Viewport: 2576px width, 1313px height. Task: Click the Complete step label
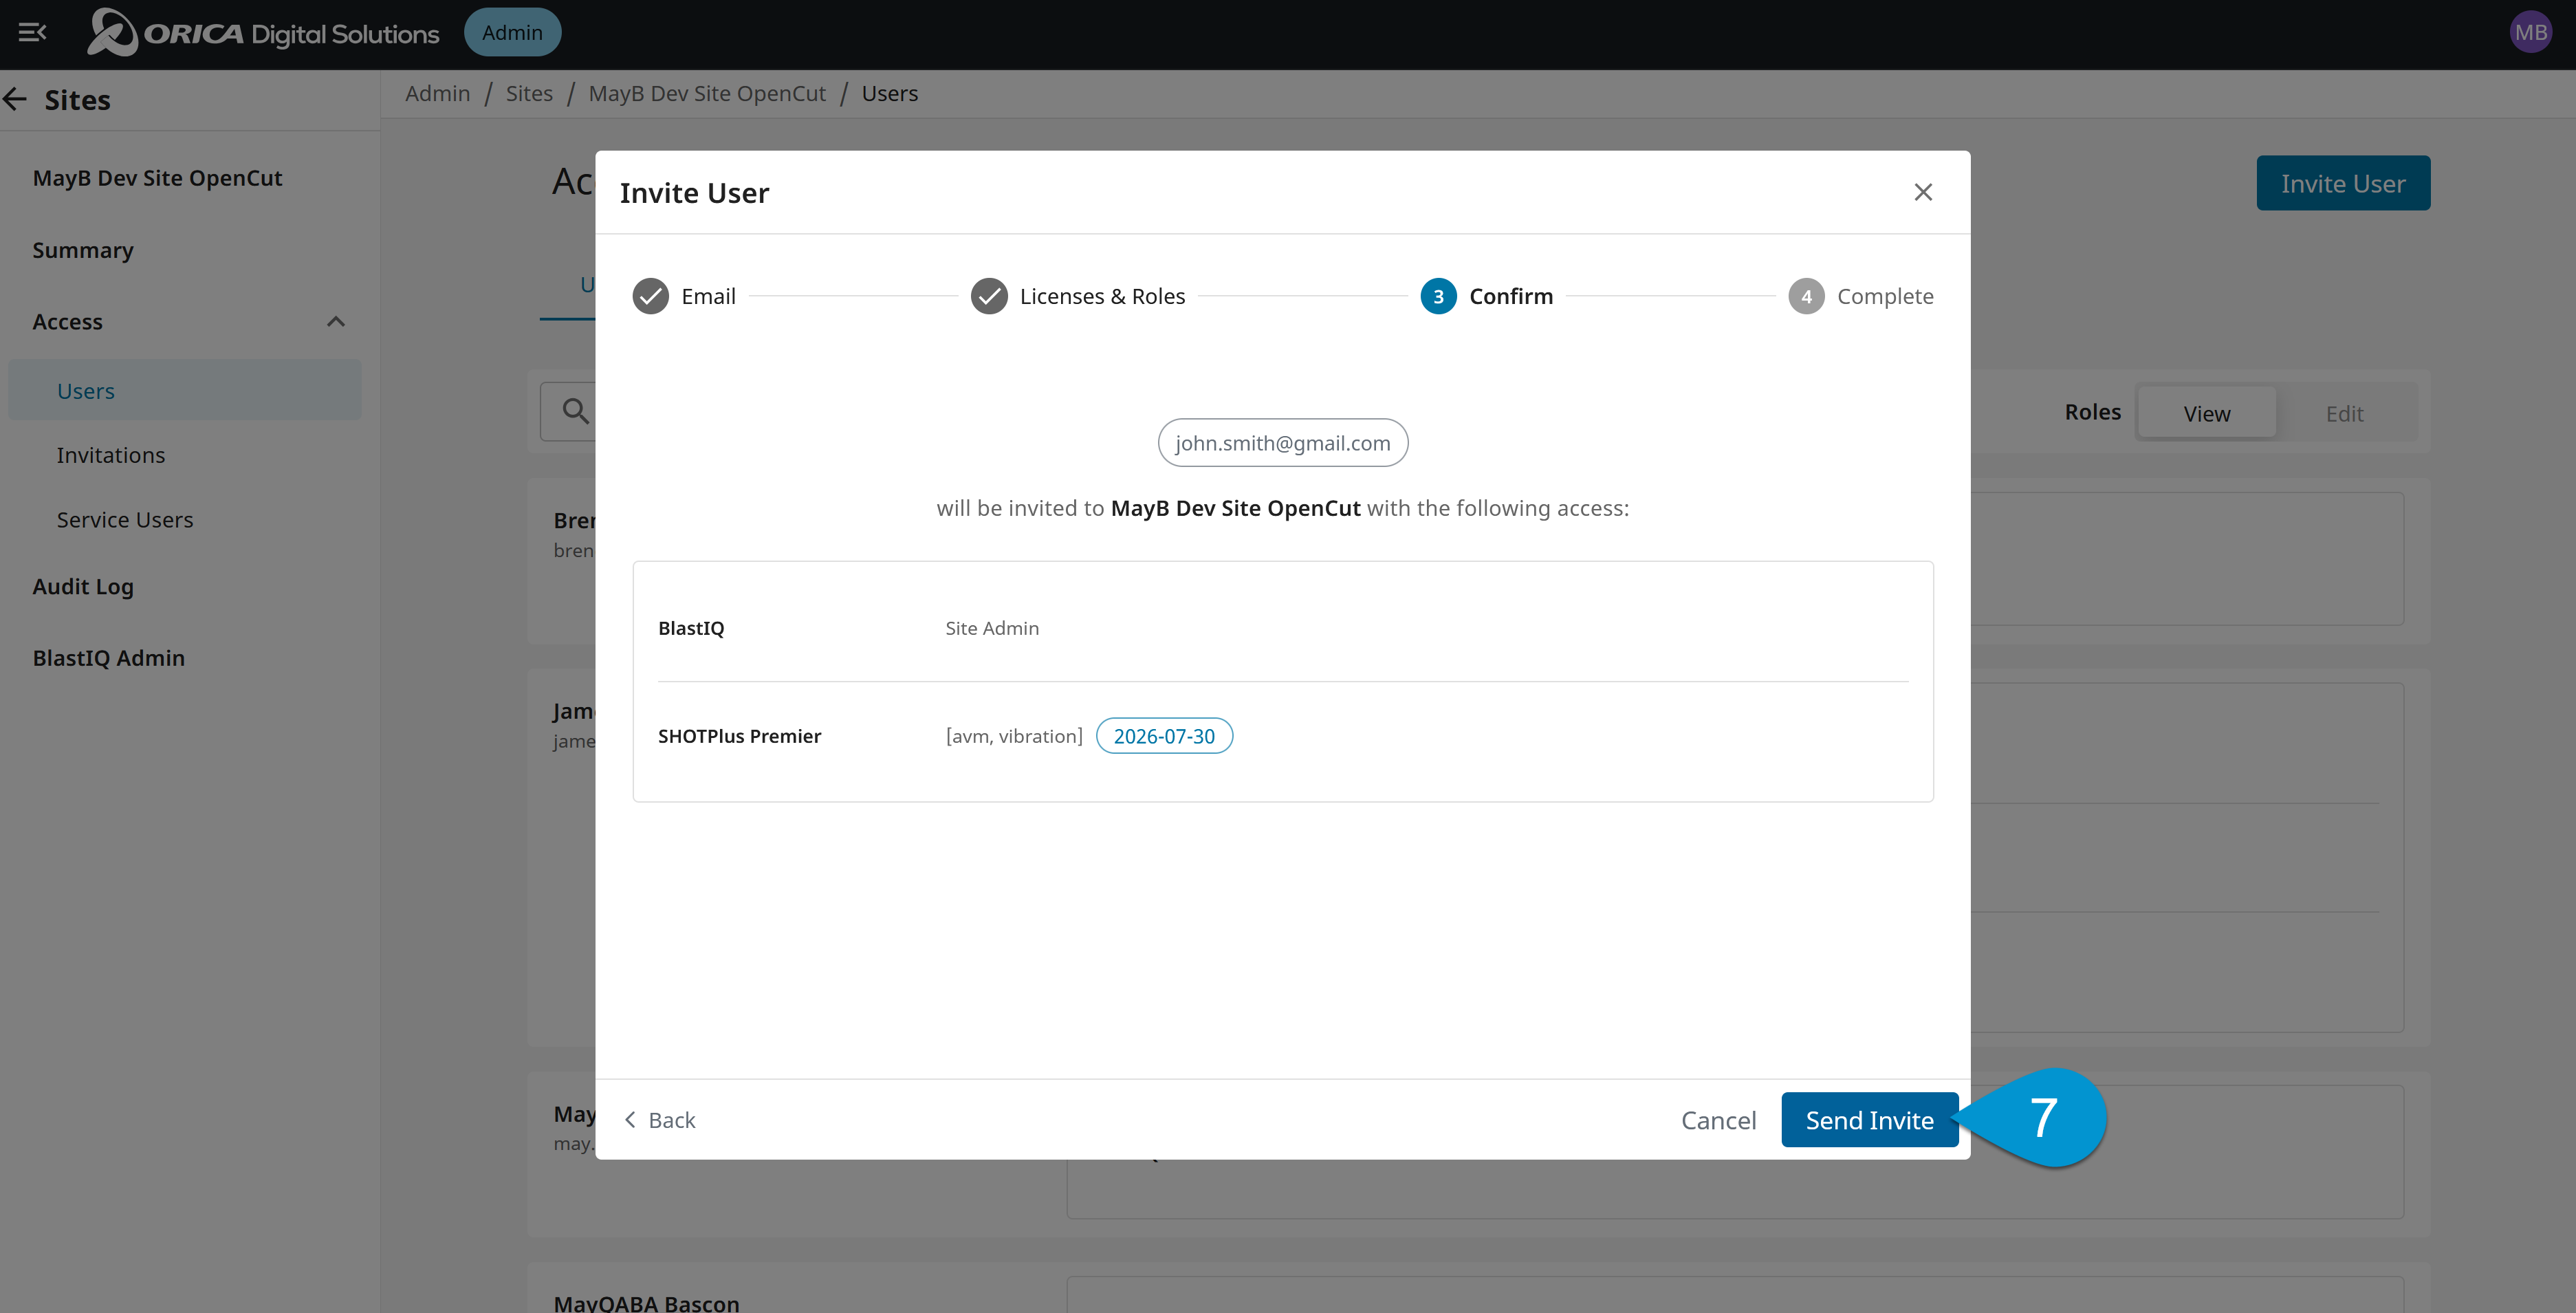[x=1885, y=296]
